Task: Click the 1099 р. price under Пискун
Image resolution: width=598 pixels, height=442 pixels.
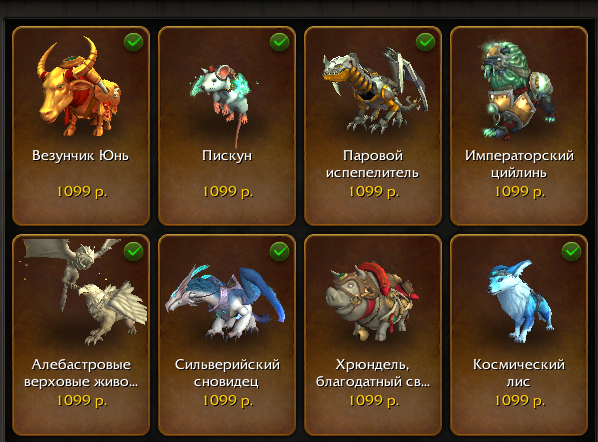Action: 228,191
